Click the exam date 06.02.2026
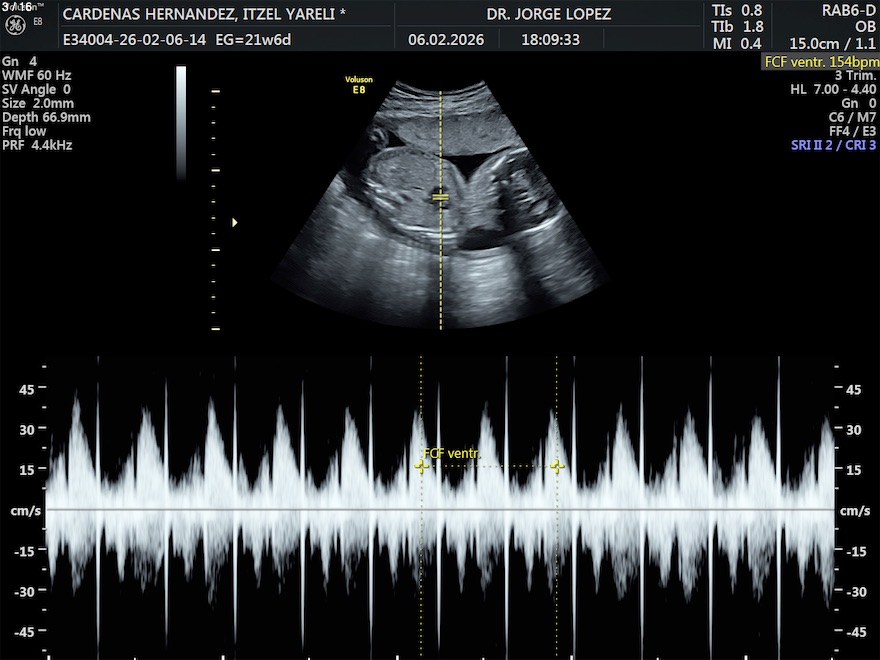This screenshot has height=660, width=880. pyautogui.click(x=446, y=42)
